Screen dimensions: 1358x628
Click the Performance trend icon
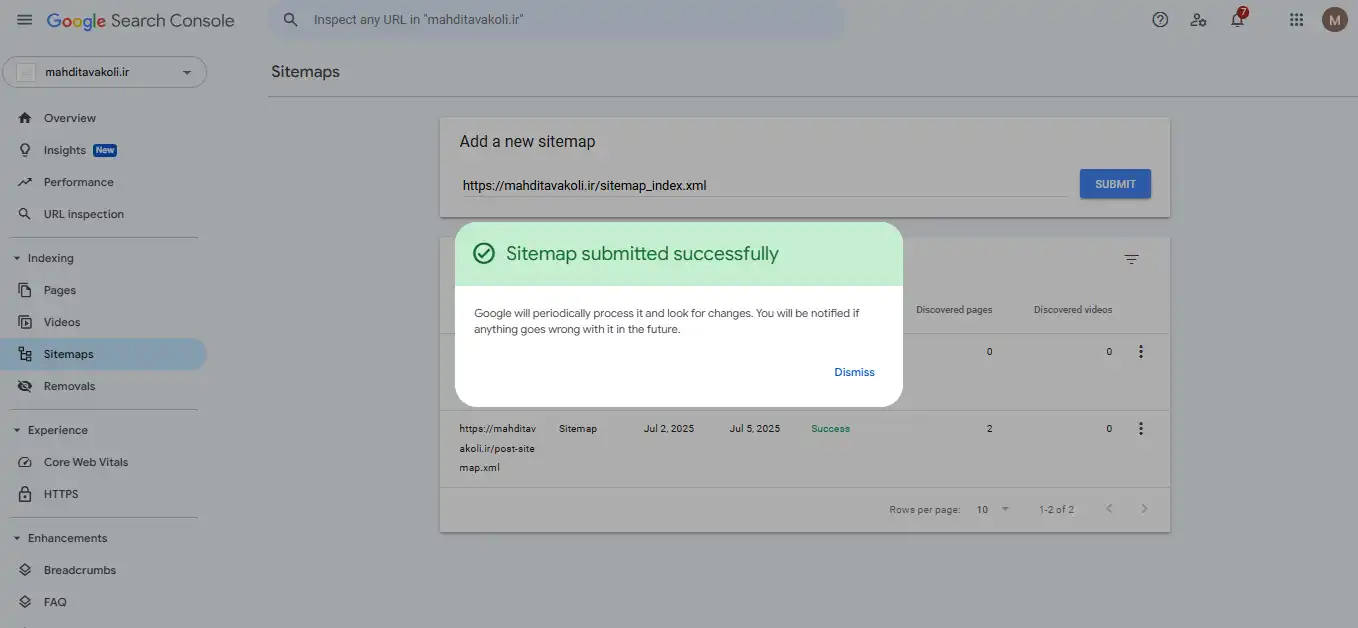coord(25,182)
